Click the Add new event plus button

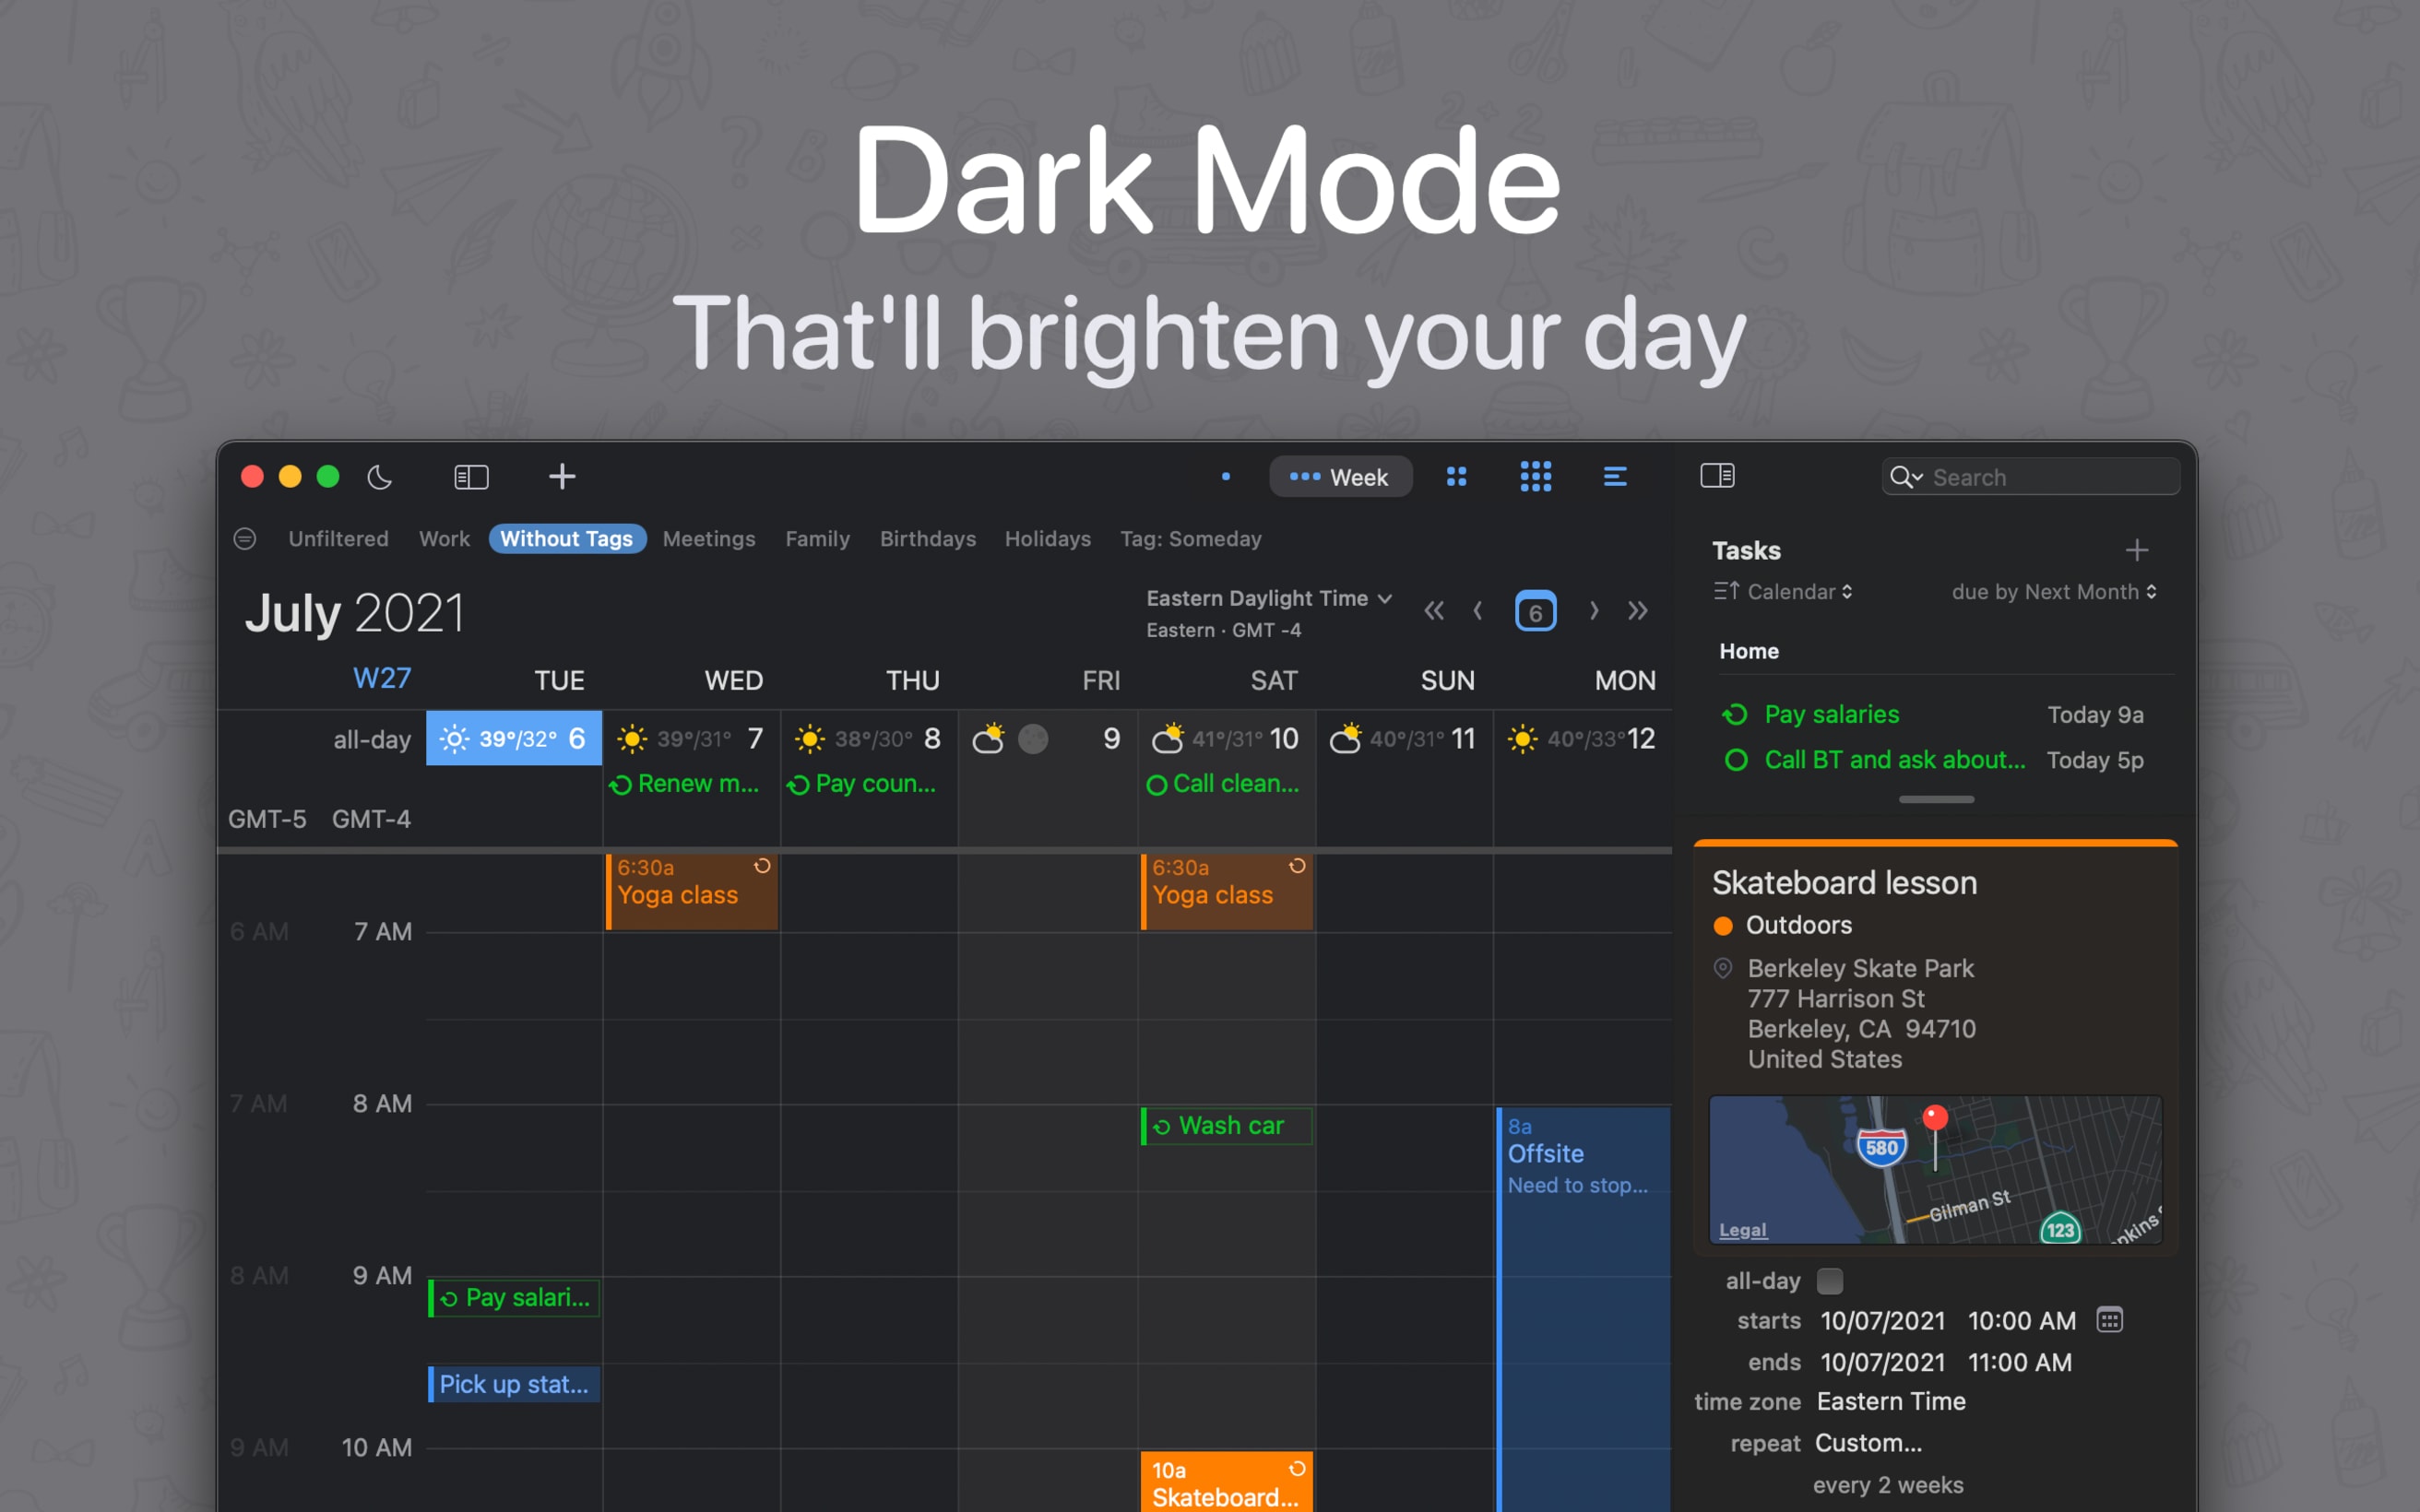click(563, 478)
